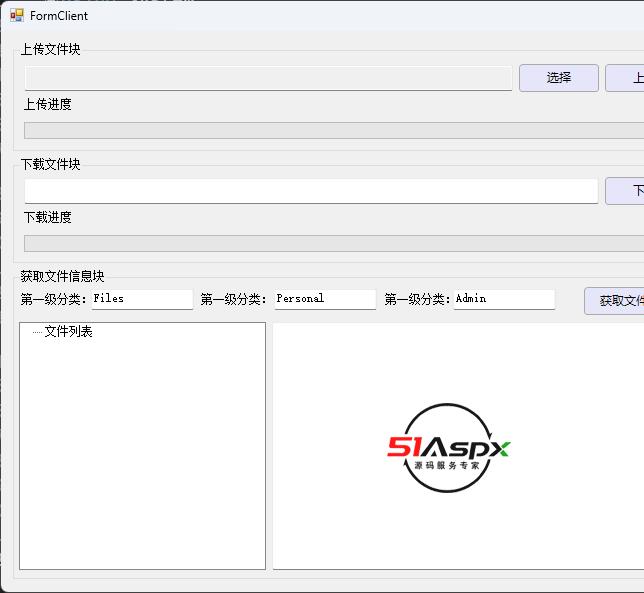Click the download progress bar under 下载进度
Image resolution: width=644 pixels, height=593 pixels.
point(334,244)
